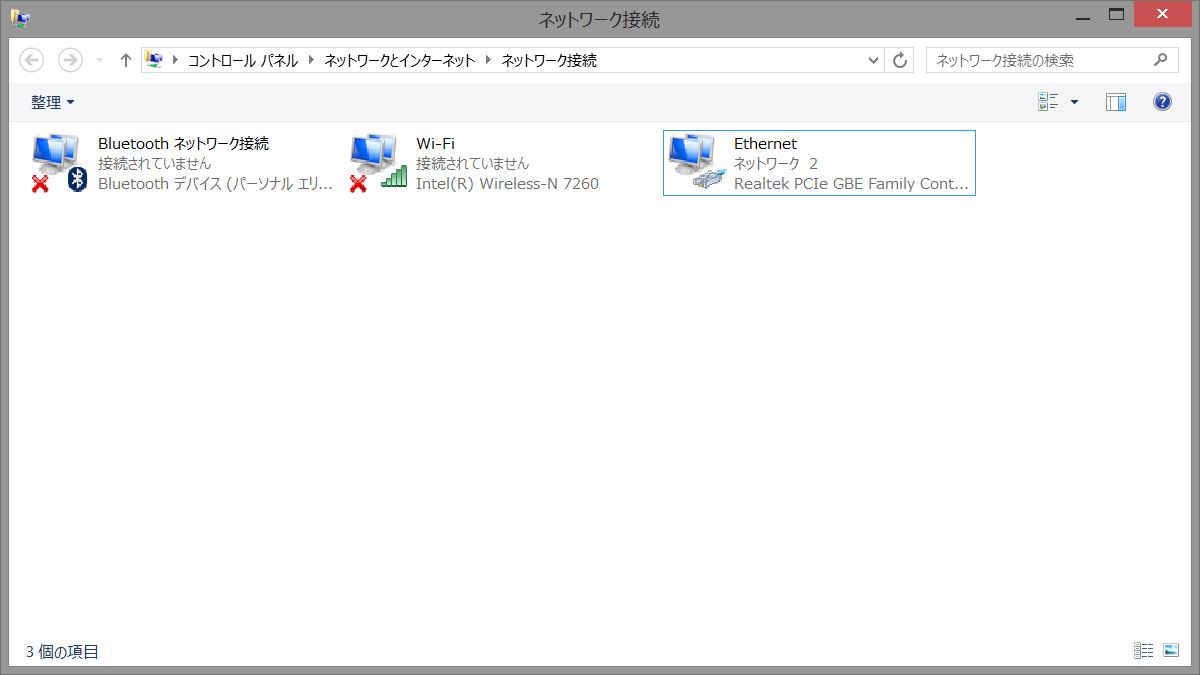Click ネットワーク 2 status text
Image resolution: width=1200 pixels, height=675 pixels.
click(x=776, y=164)
